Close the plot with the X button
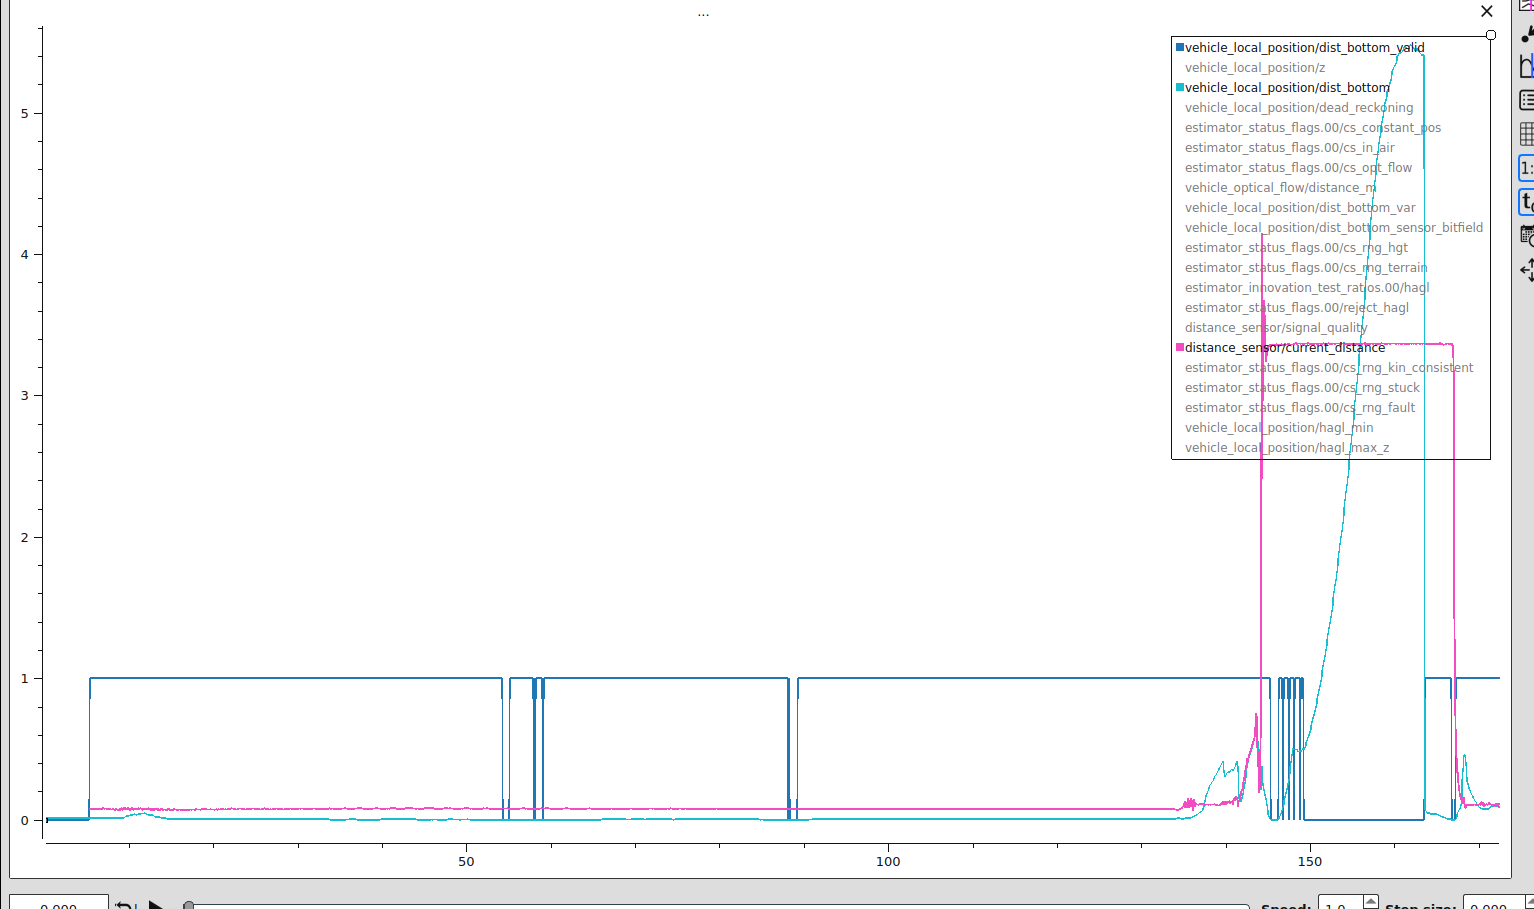 1486,12
